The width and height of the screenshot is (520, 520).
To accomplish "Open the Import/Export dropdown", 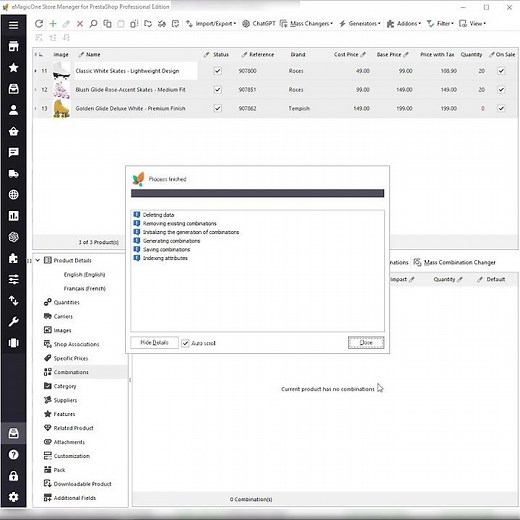I will 211,24.
